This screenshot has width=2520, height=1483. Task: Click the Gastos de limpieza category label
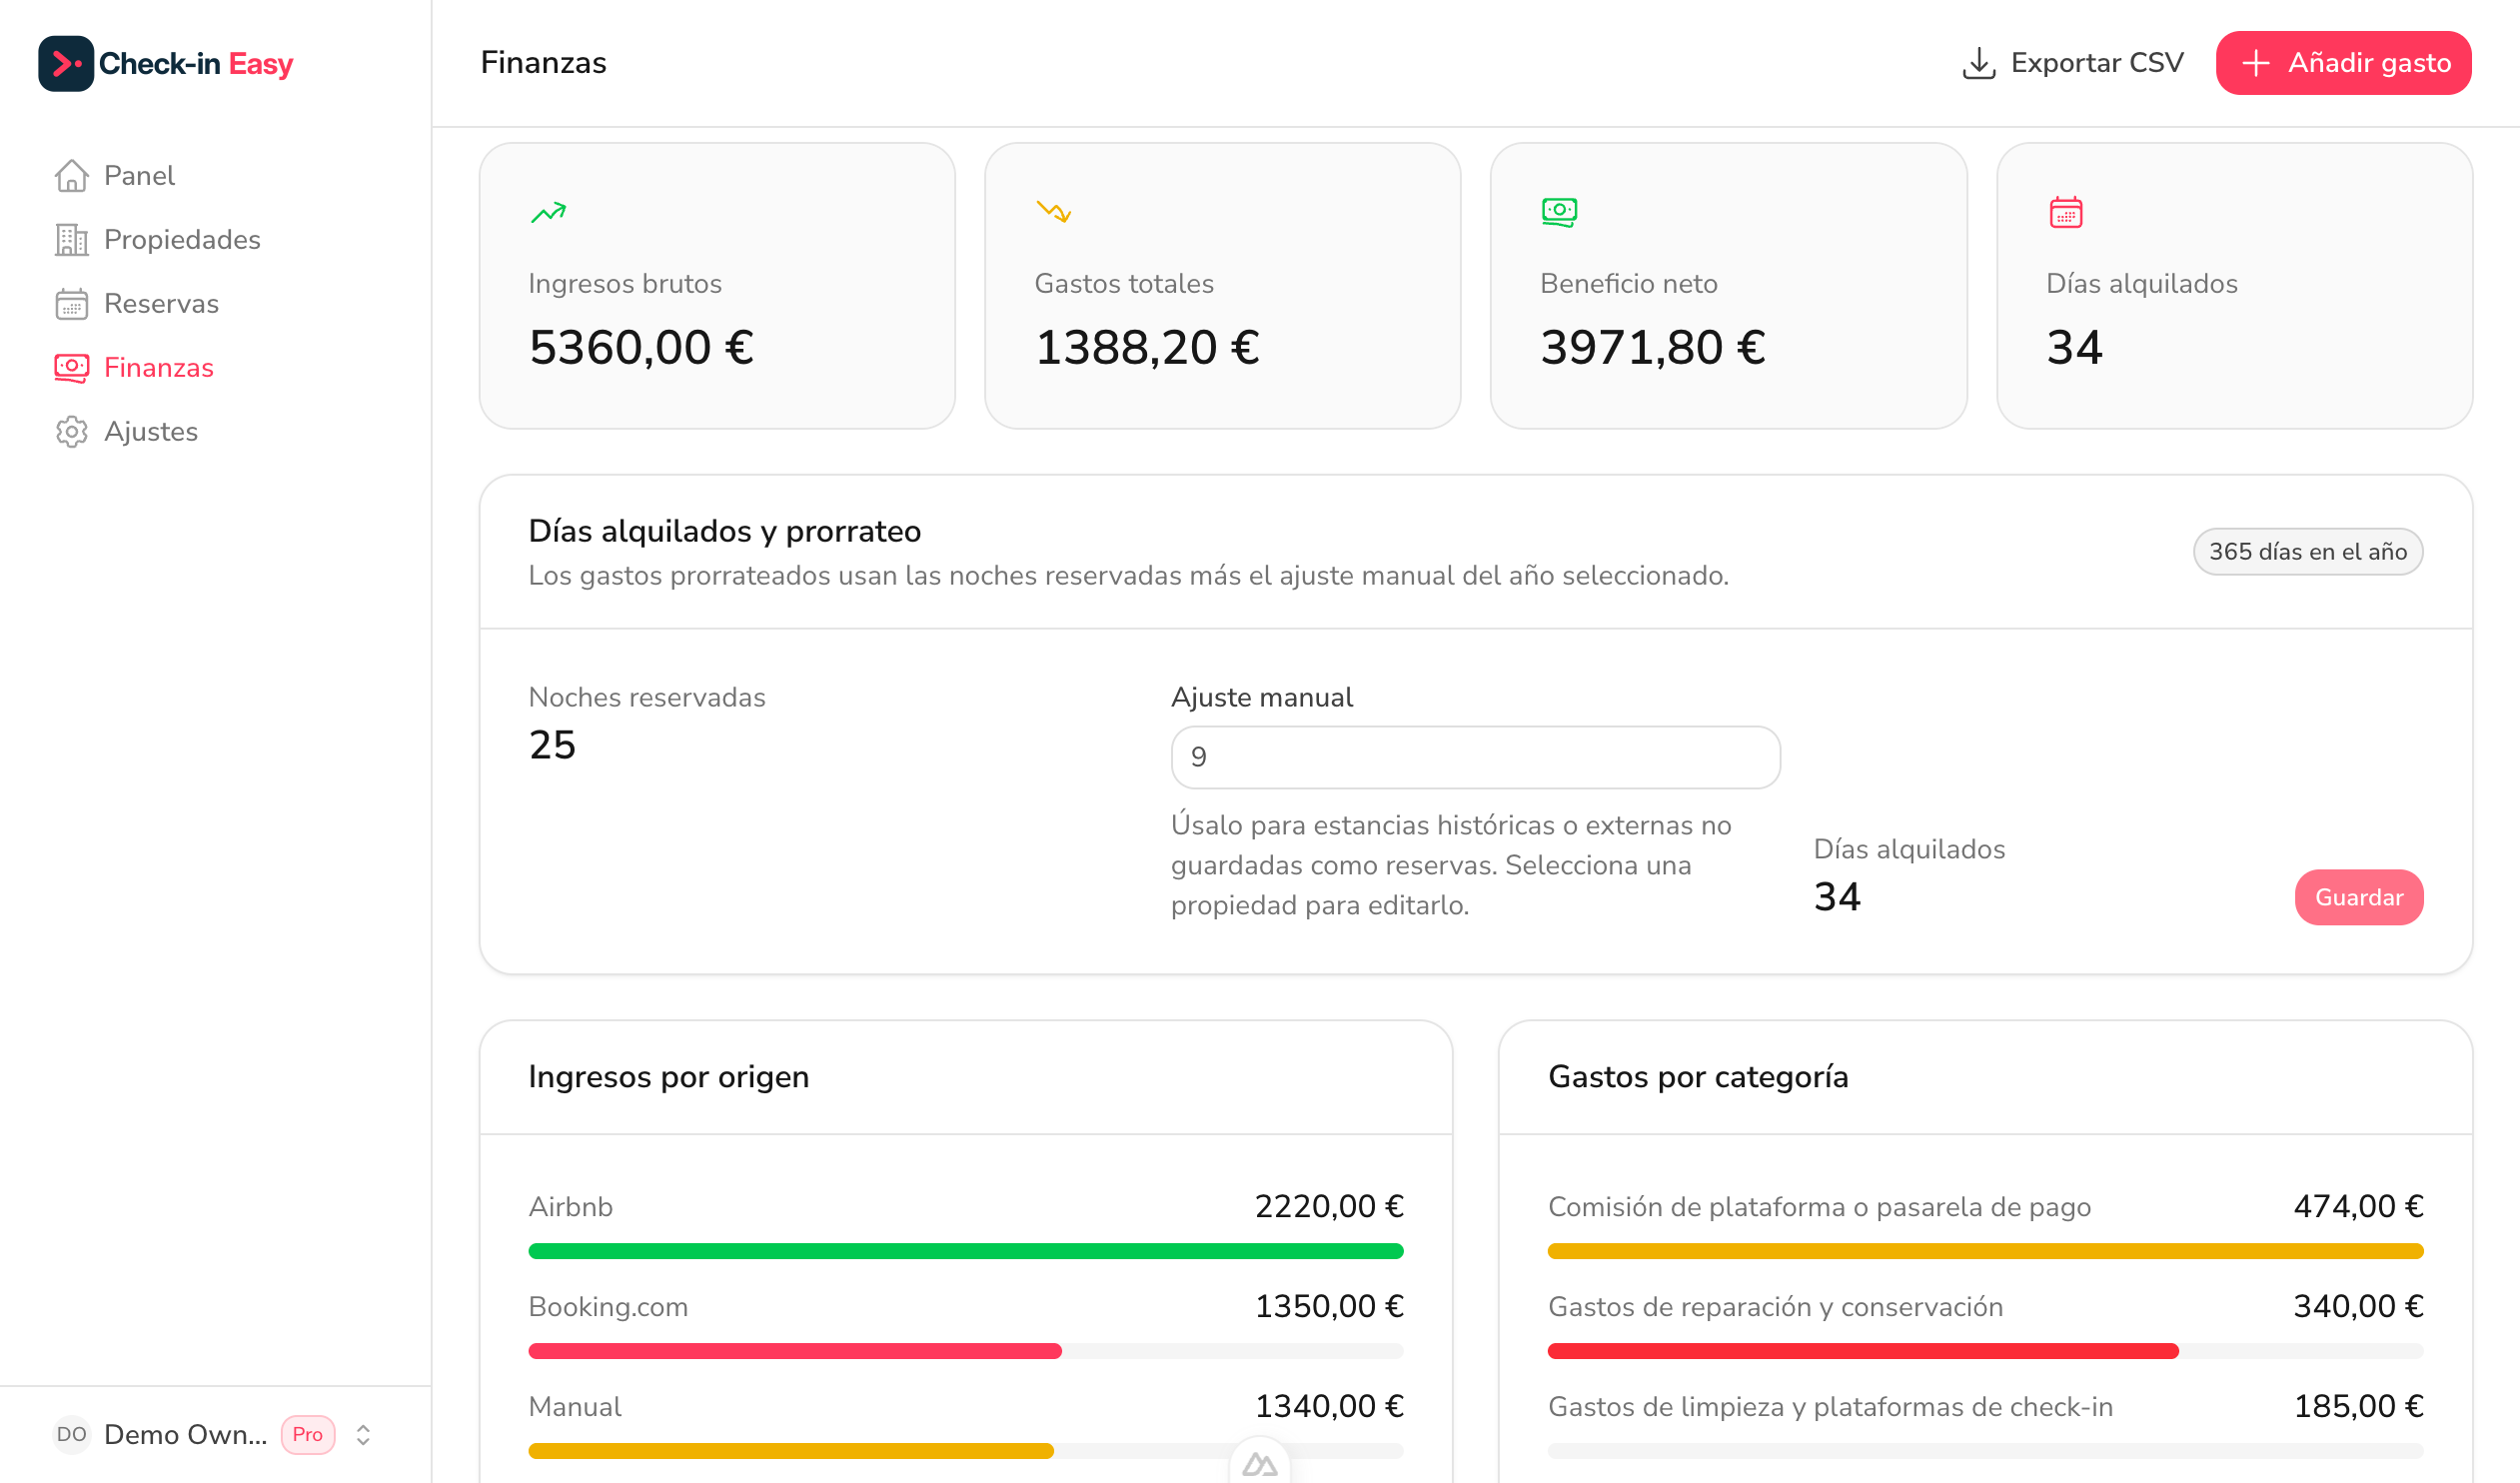1830,1406
